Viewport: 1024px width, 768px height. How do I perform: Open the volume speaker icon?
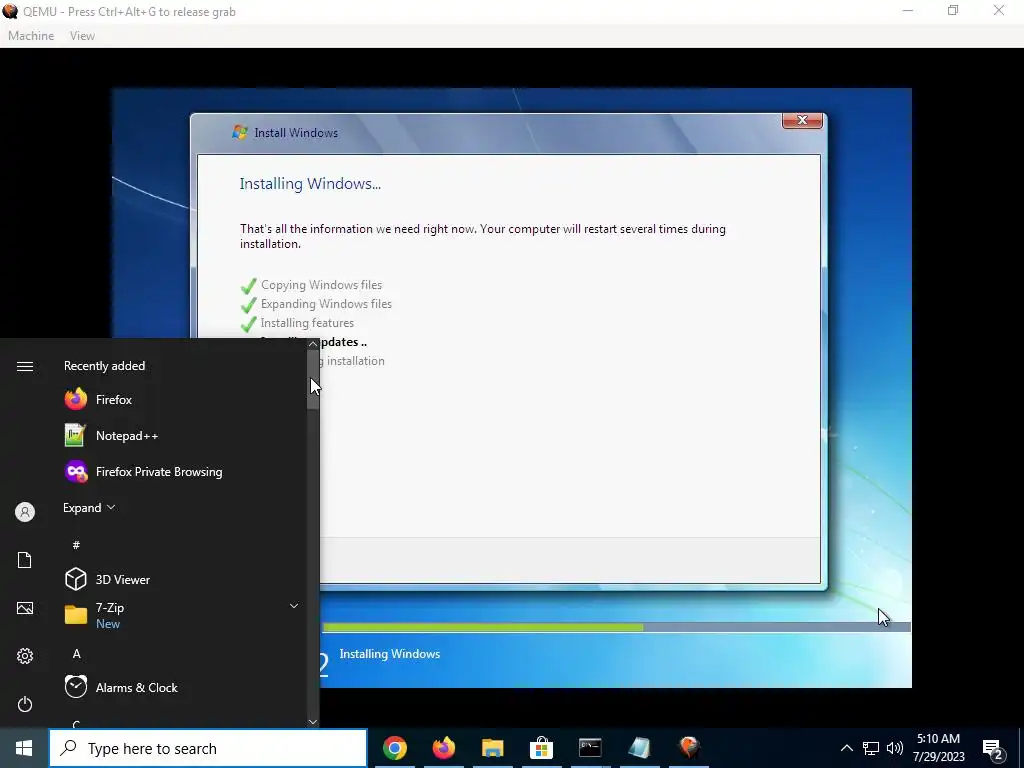[895, 748]
